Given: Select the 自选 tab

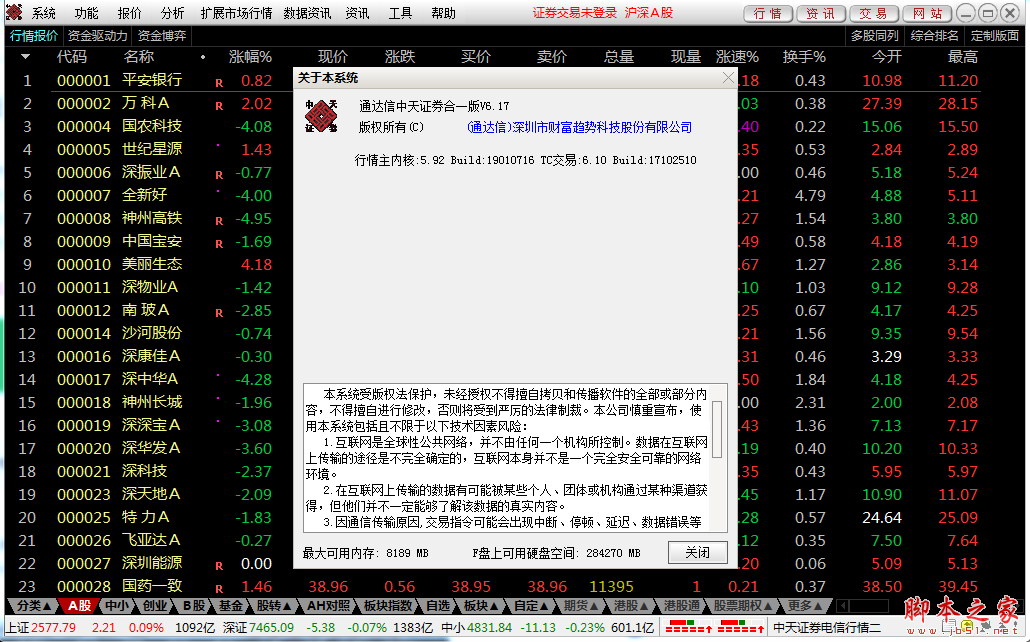Looking at the screenshot, I should pos(438,605).
